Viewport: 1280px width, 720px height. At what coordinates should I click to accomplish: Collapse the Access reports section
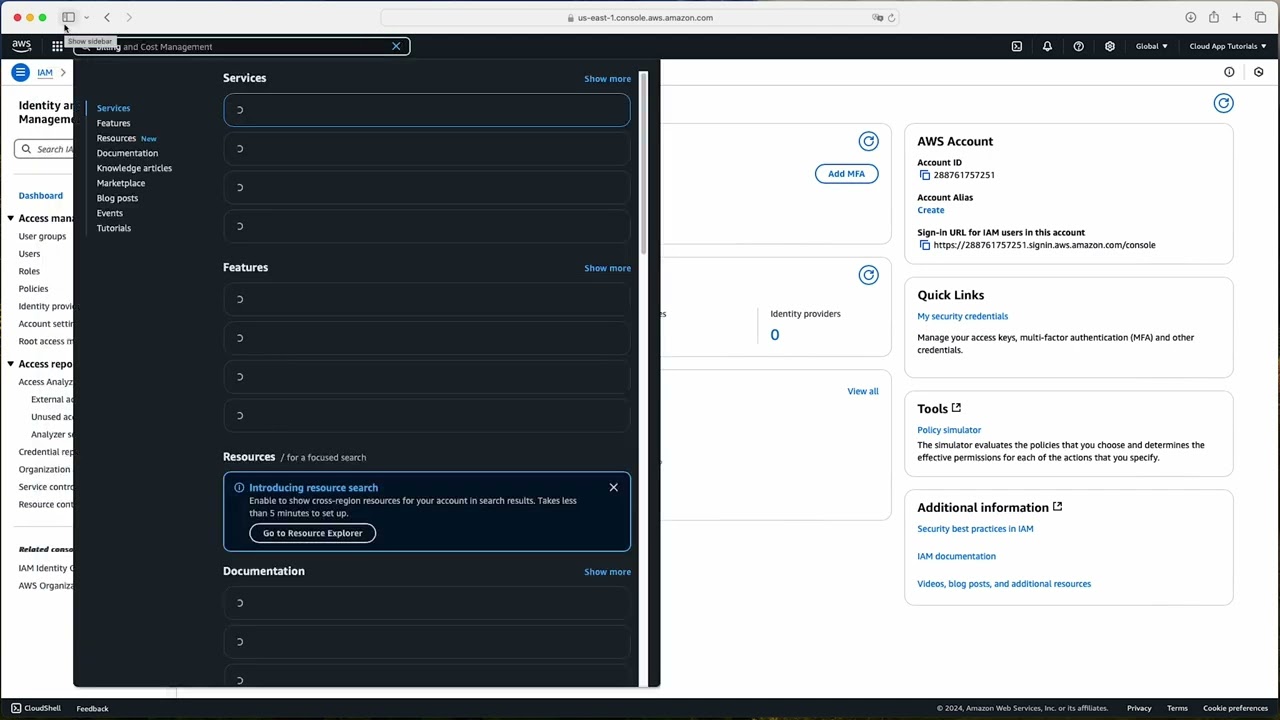point(10,364)
